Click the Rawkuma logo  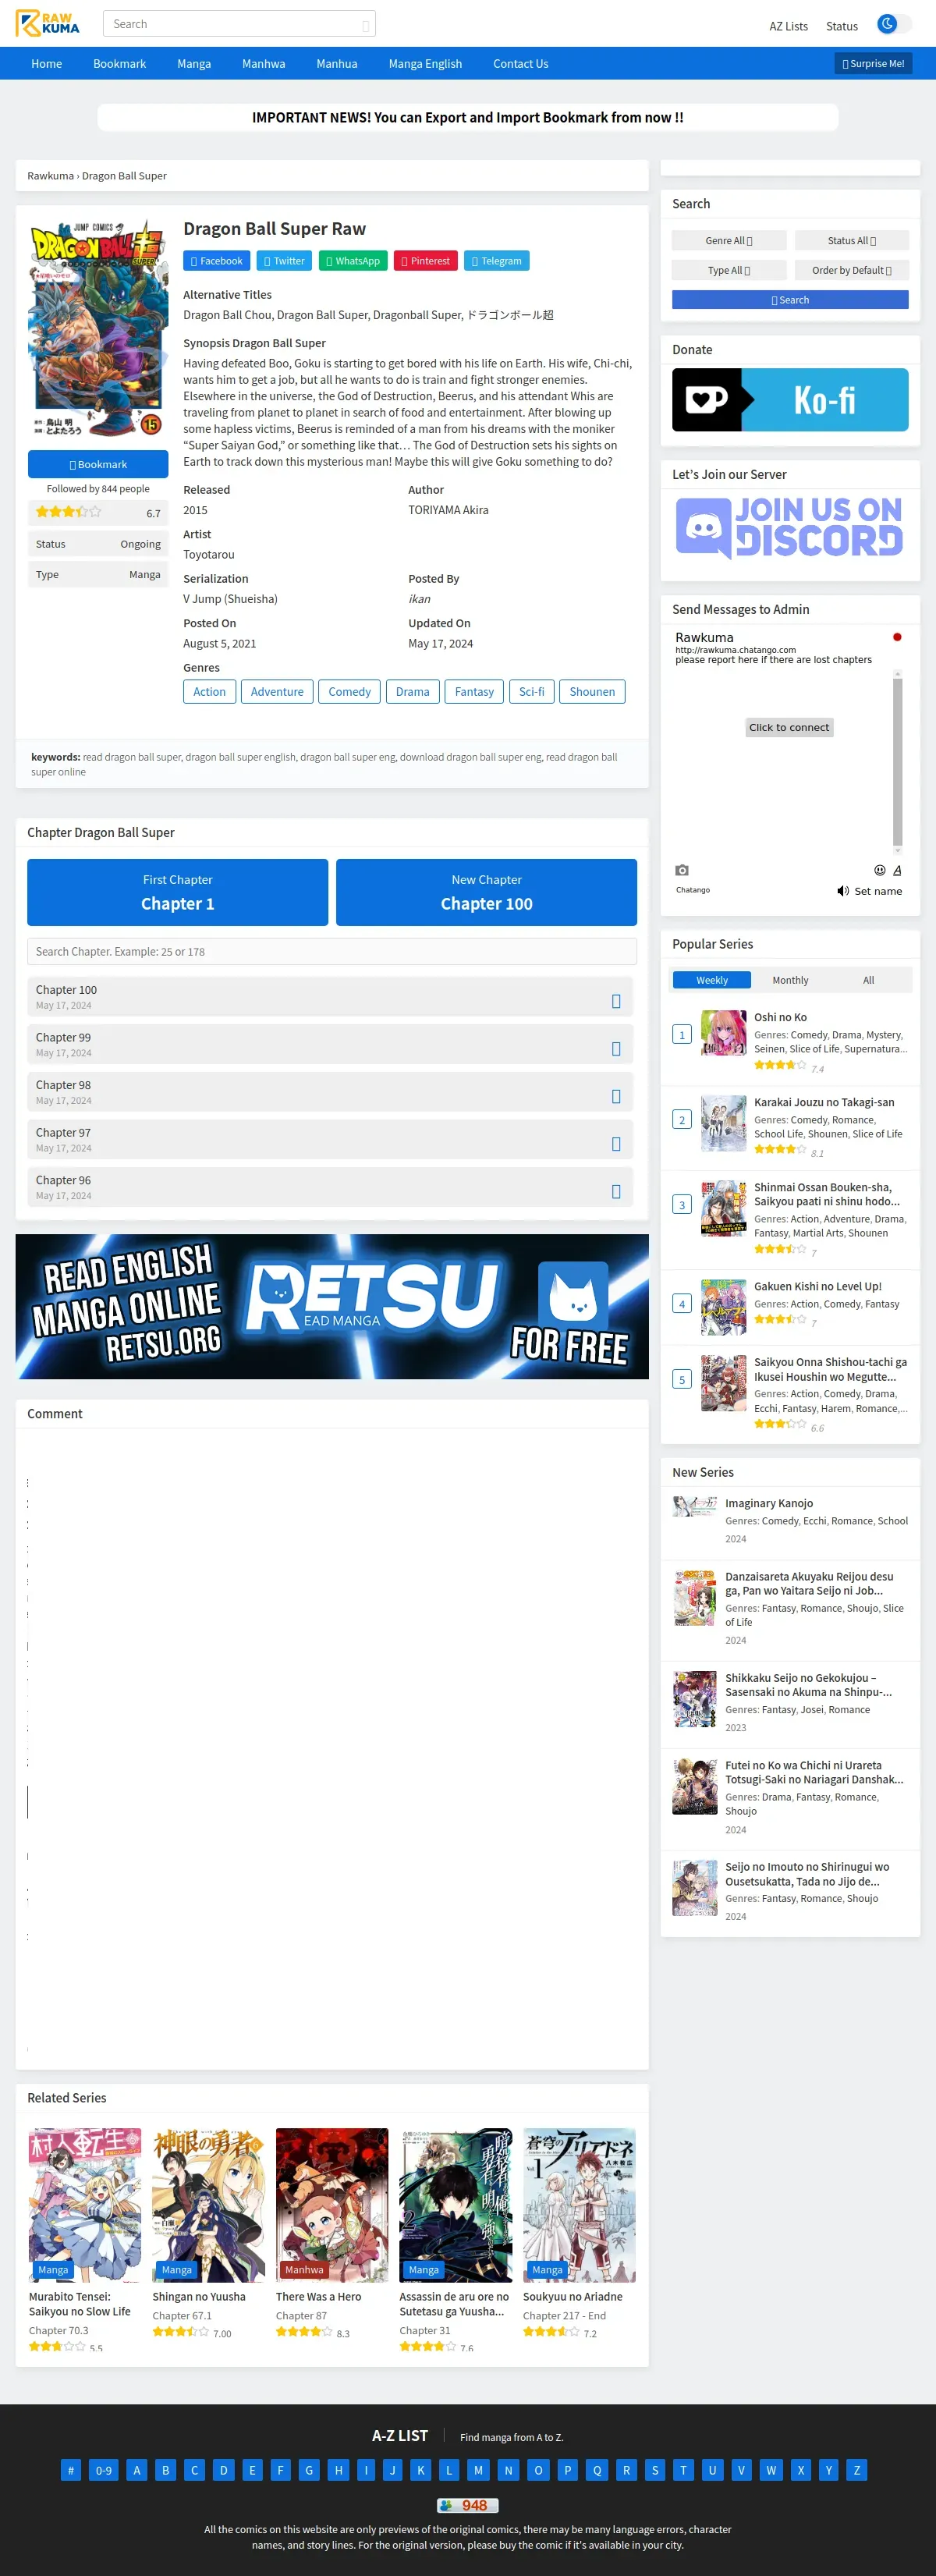click(x=48, y=23)
